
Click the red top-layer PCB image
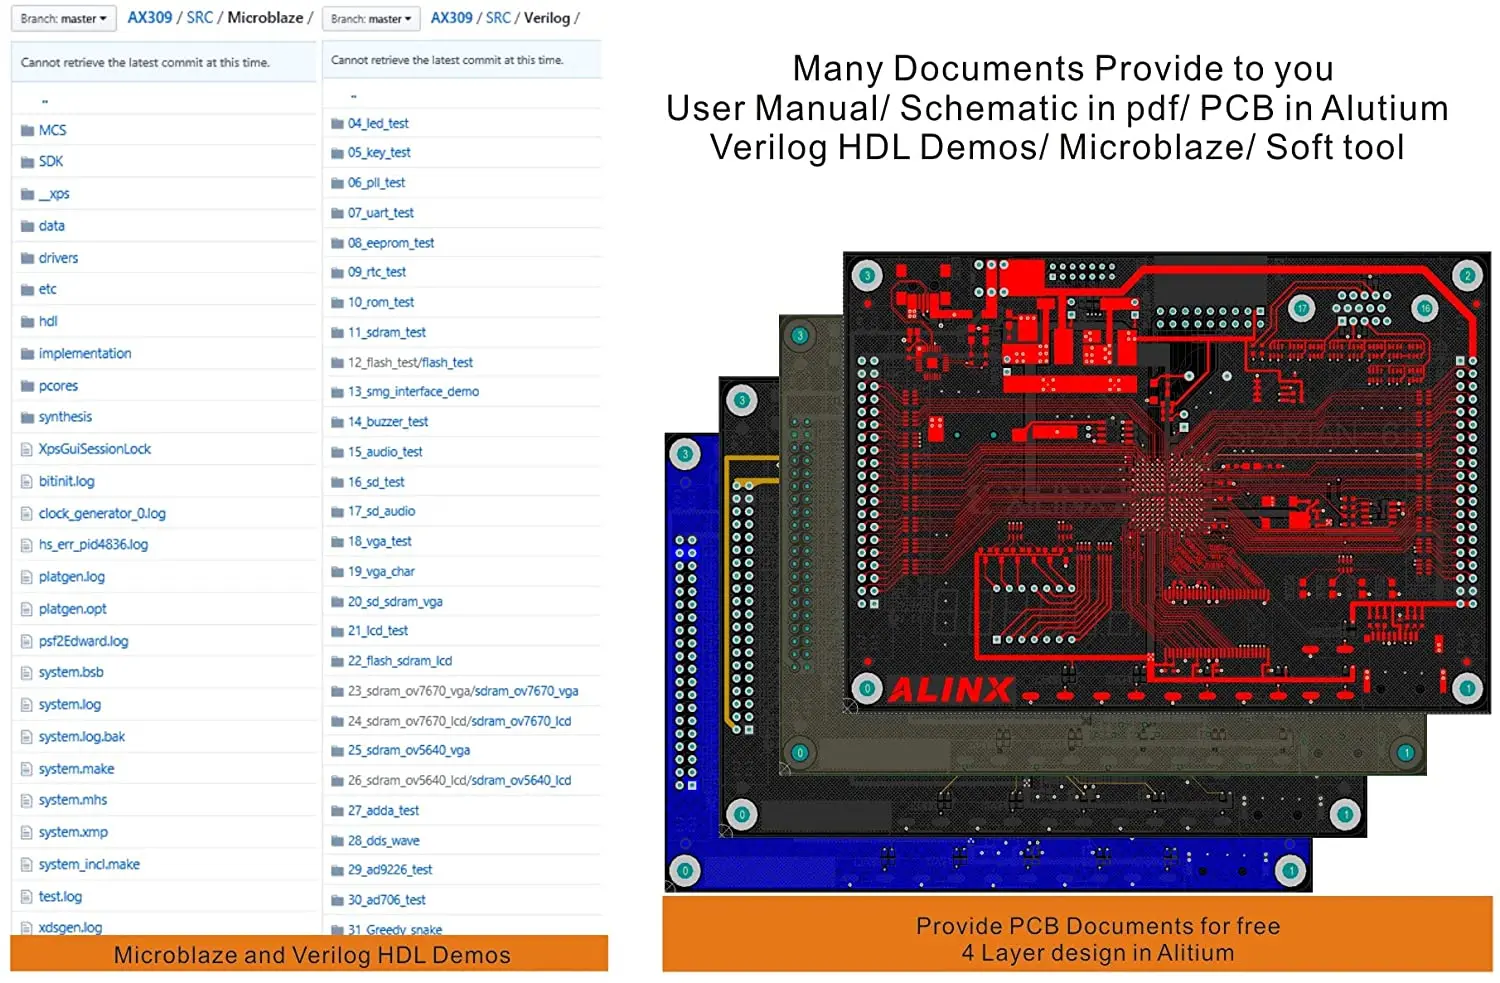(1167, 482)
